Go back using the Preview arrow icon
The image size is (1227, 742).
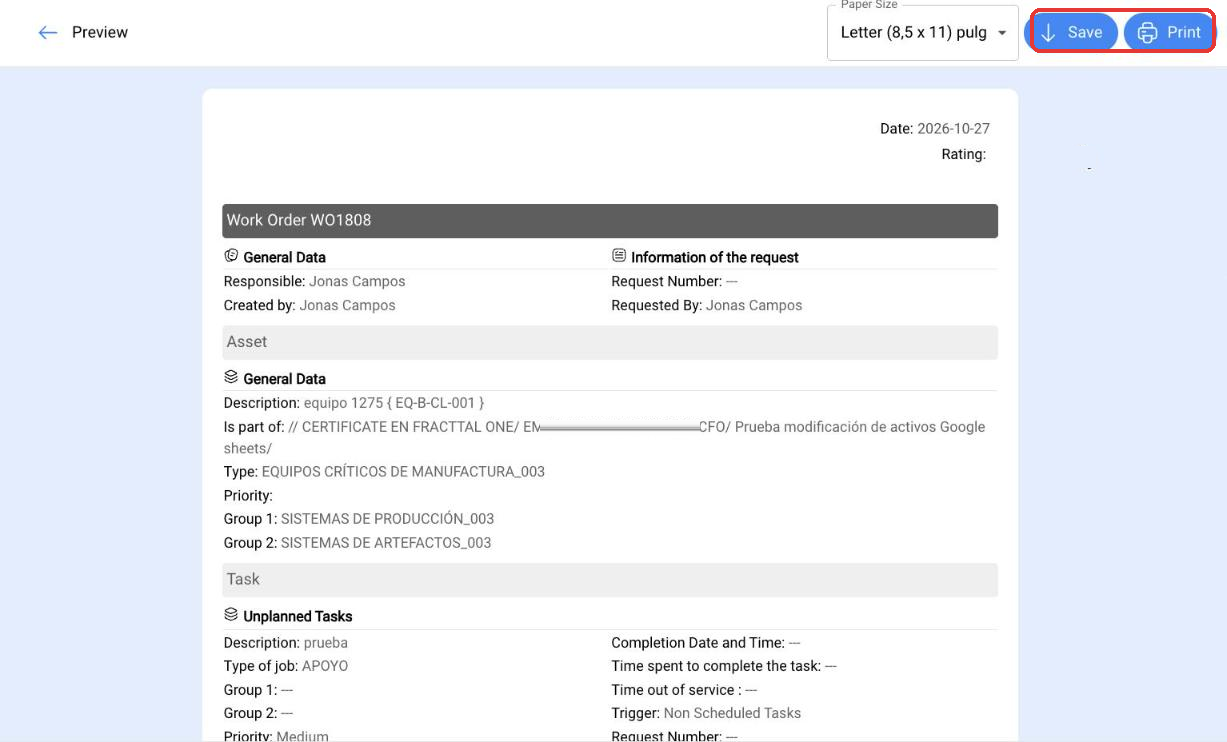click(47, 33)
